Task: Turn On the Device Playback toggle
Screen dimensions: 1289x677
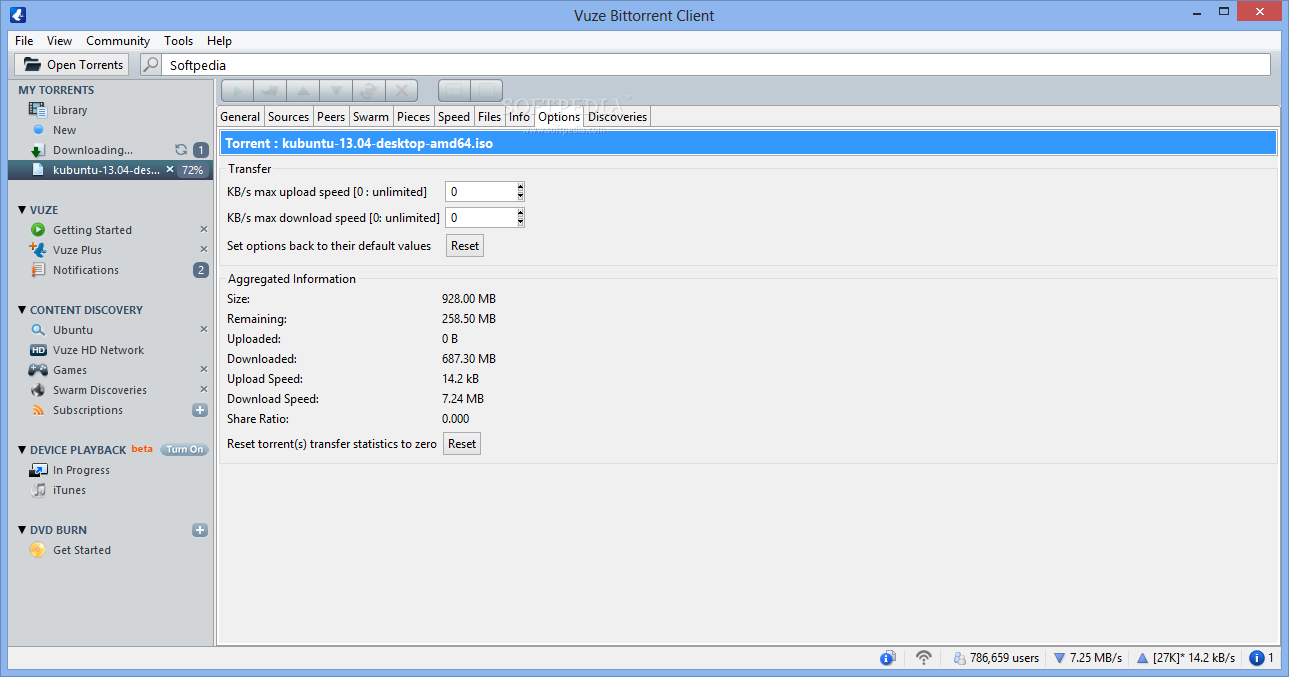Action: (x=184, y=450)
